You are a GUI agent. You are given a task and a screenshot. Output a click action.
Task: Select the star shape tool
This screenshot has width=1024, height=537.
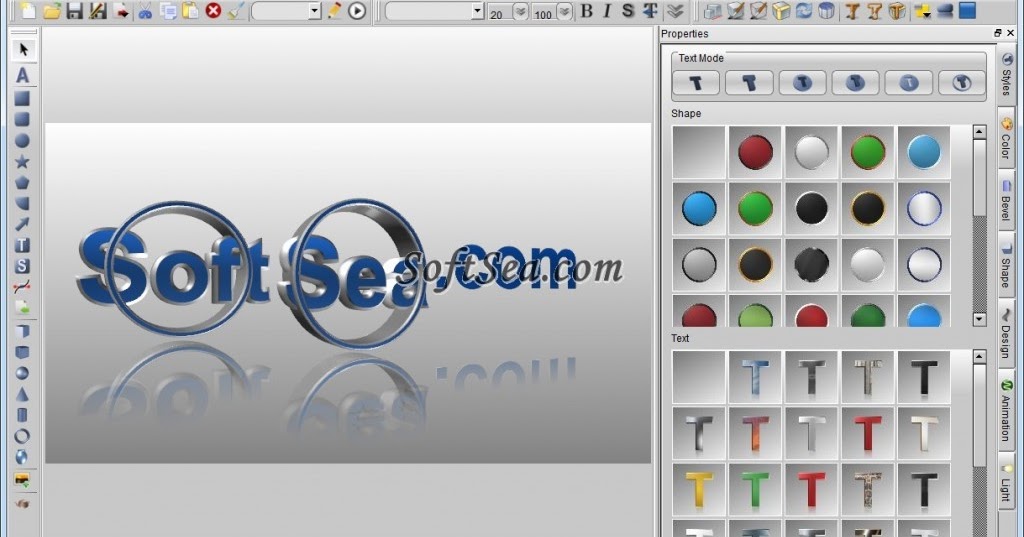click(22, 161)
